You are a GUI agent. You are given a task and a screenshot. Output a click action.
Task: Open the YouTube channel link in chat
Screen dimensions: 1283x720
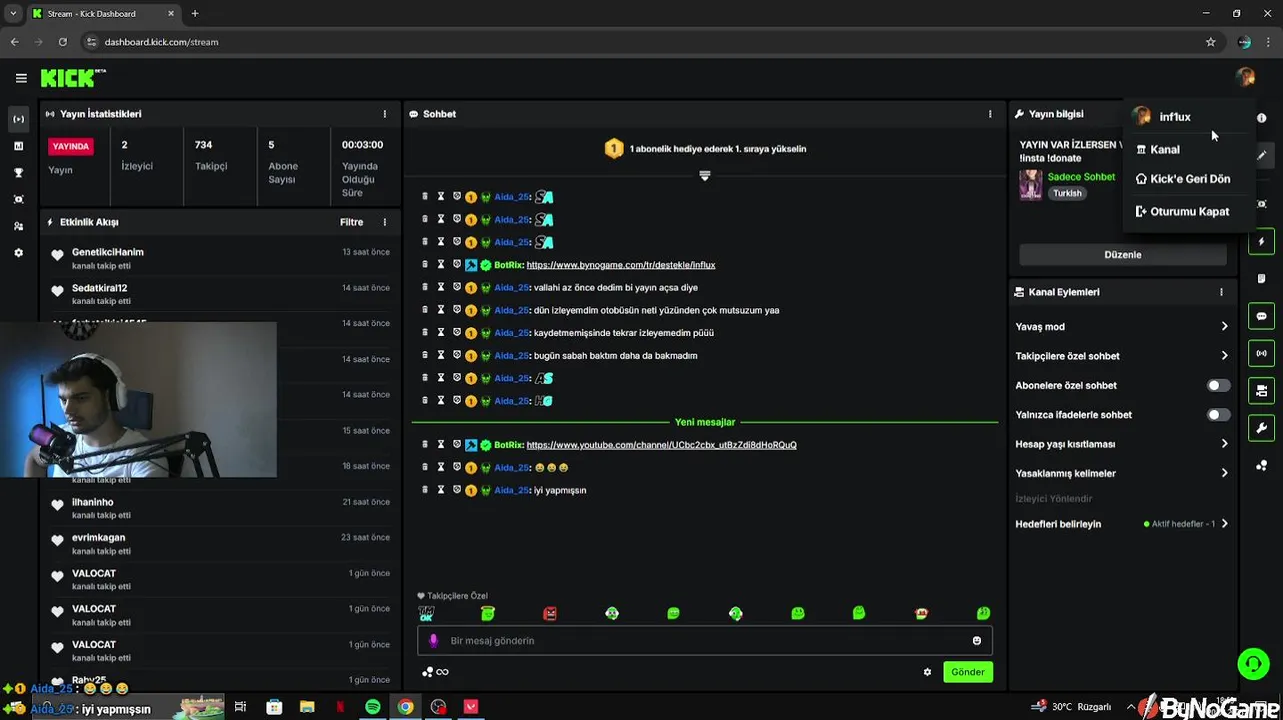[661, 445]
